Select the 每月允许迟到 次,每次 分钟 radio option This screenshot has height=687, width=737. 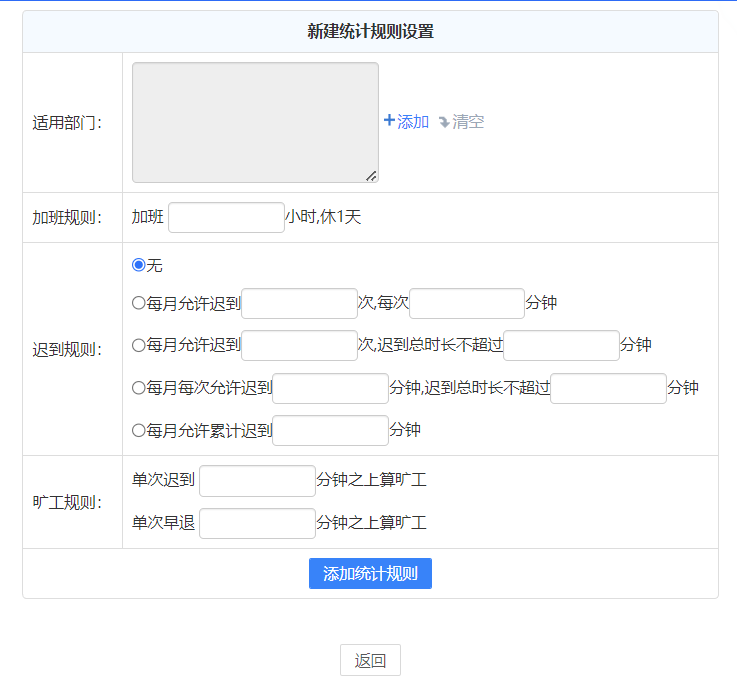click(x=139, y=303)
